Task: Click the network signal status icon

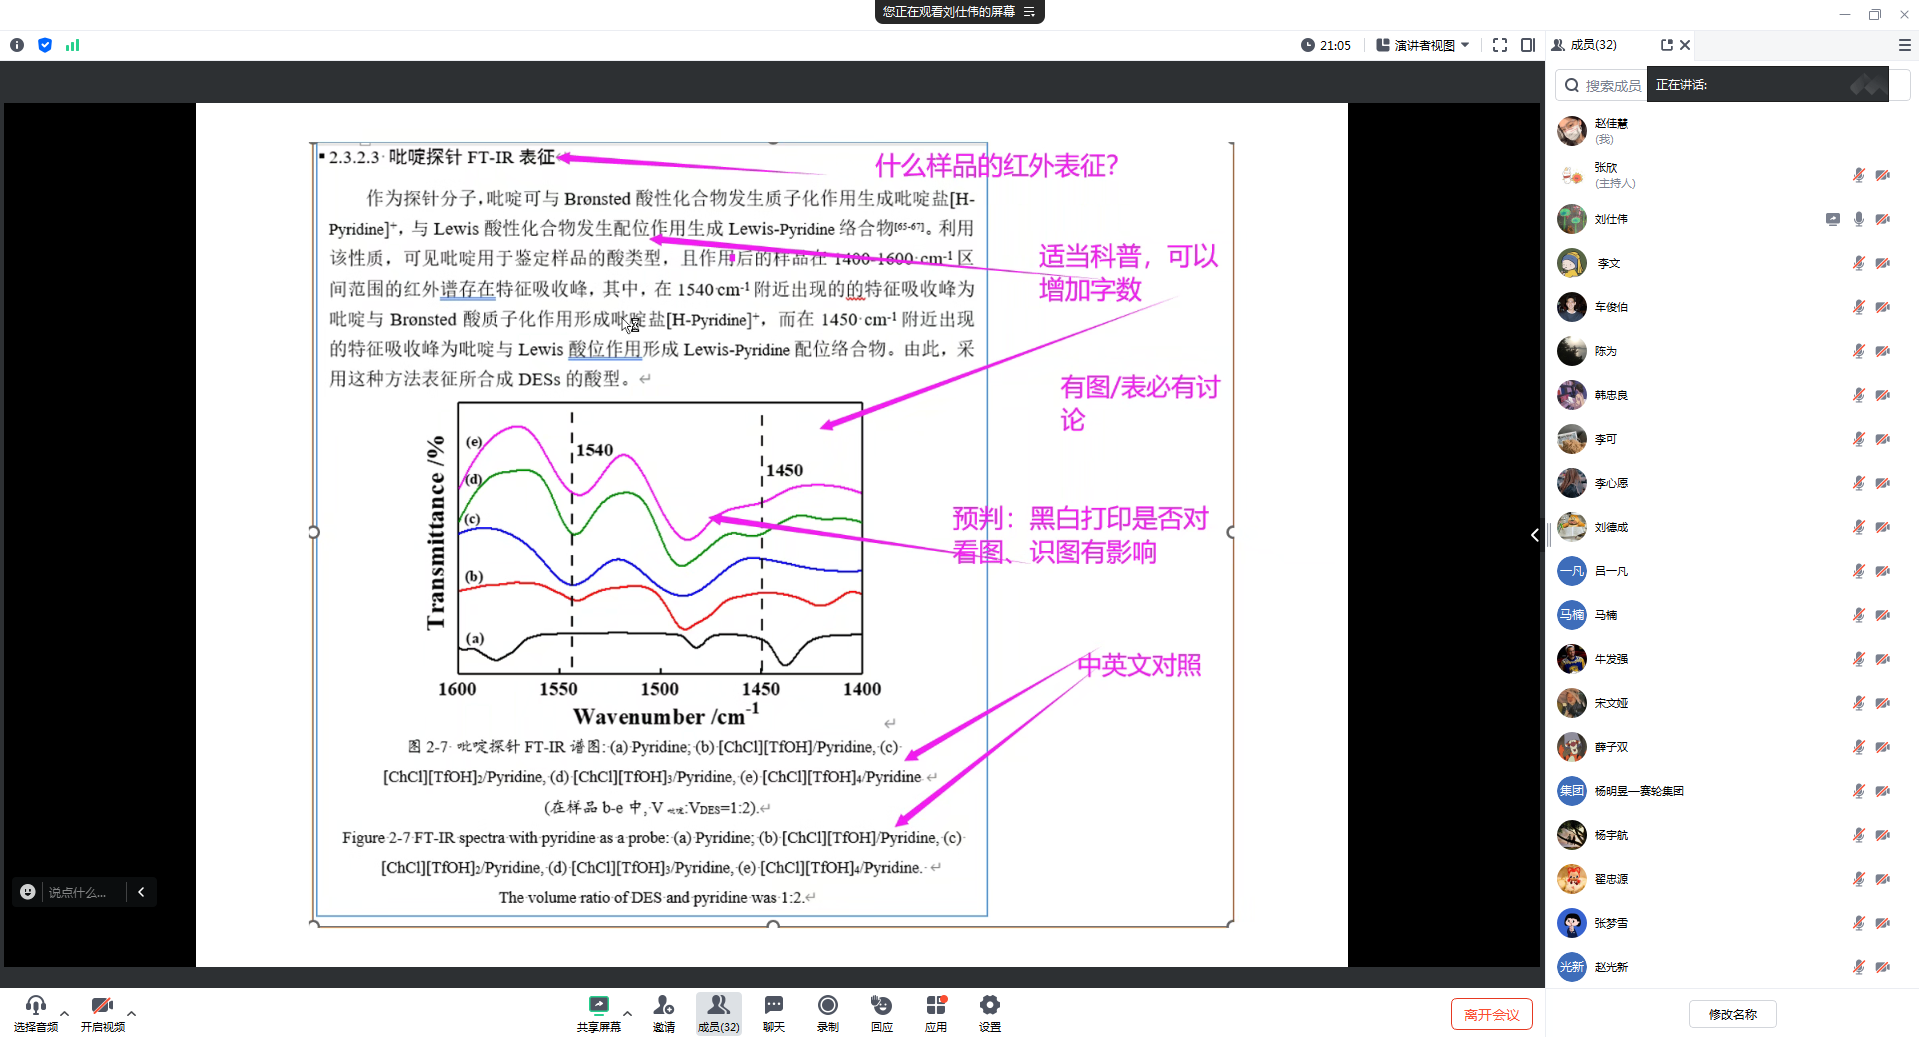Action: pos(72,45)
